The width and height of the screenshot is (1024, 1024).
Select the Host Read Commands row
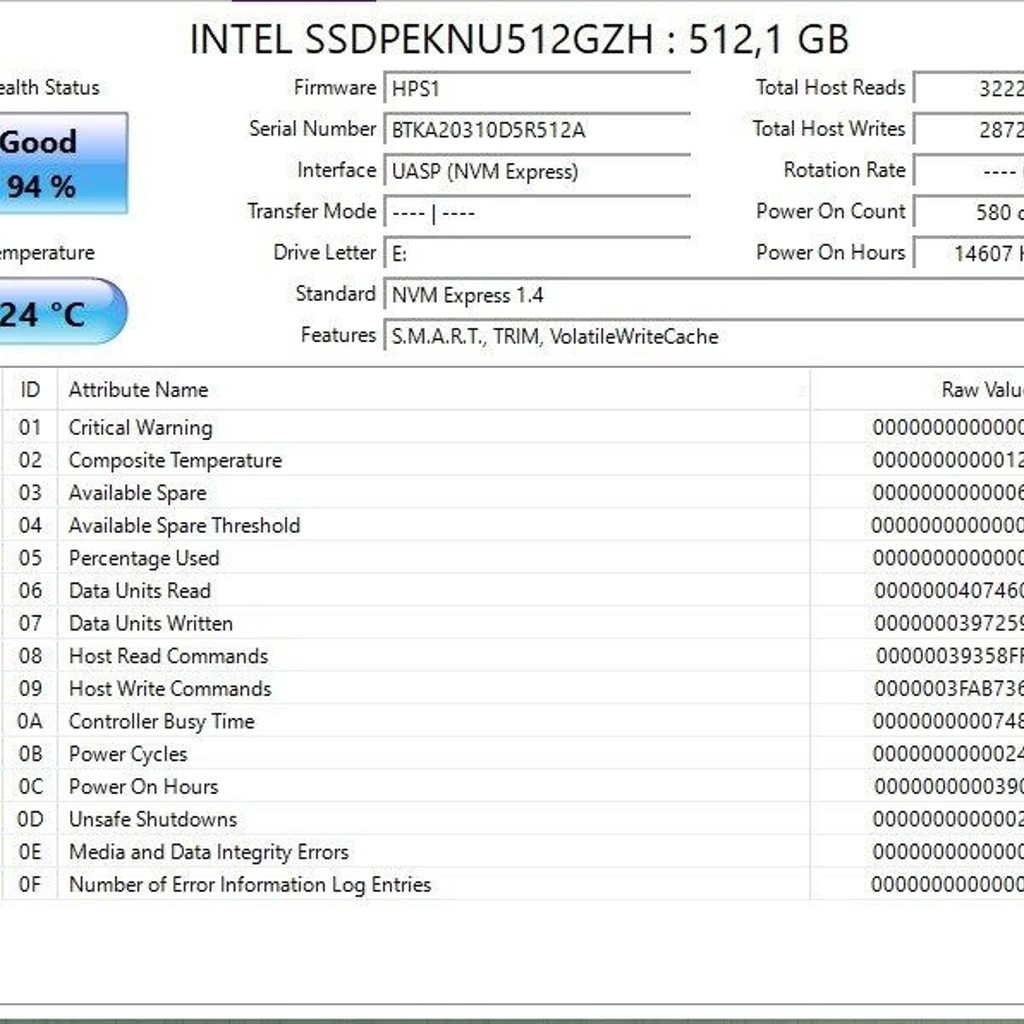click(x=512, y=656)
